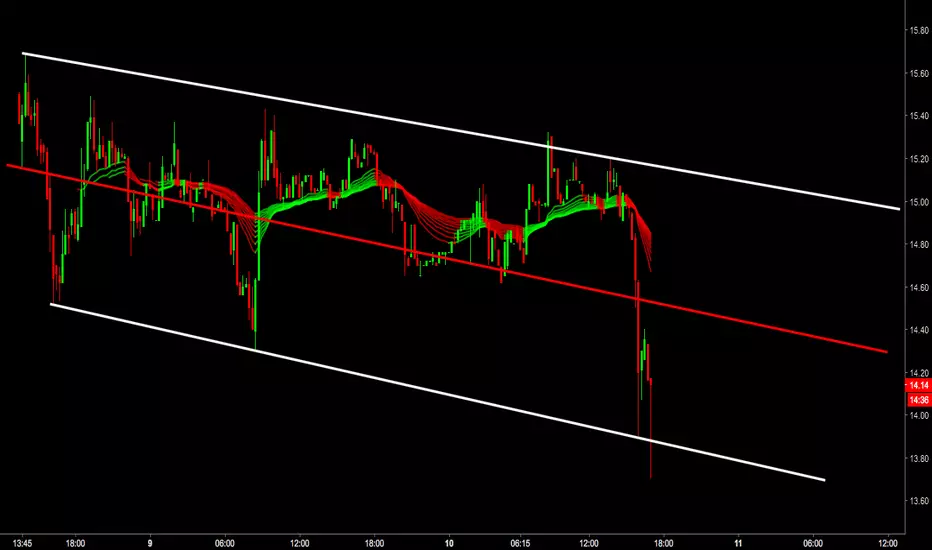The height and width of the screenshot is (550, 932).
Task: Click the 14.00 price axis label
Action: click(x=919, y=416)
